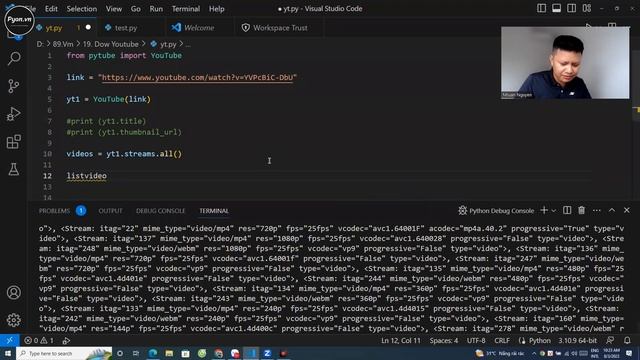Screen dimensions: 640x360
Task: Open the Manage gear in activity bar
Action: click(x=14, y=320)
